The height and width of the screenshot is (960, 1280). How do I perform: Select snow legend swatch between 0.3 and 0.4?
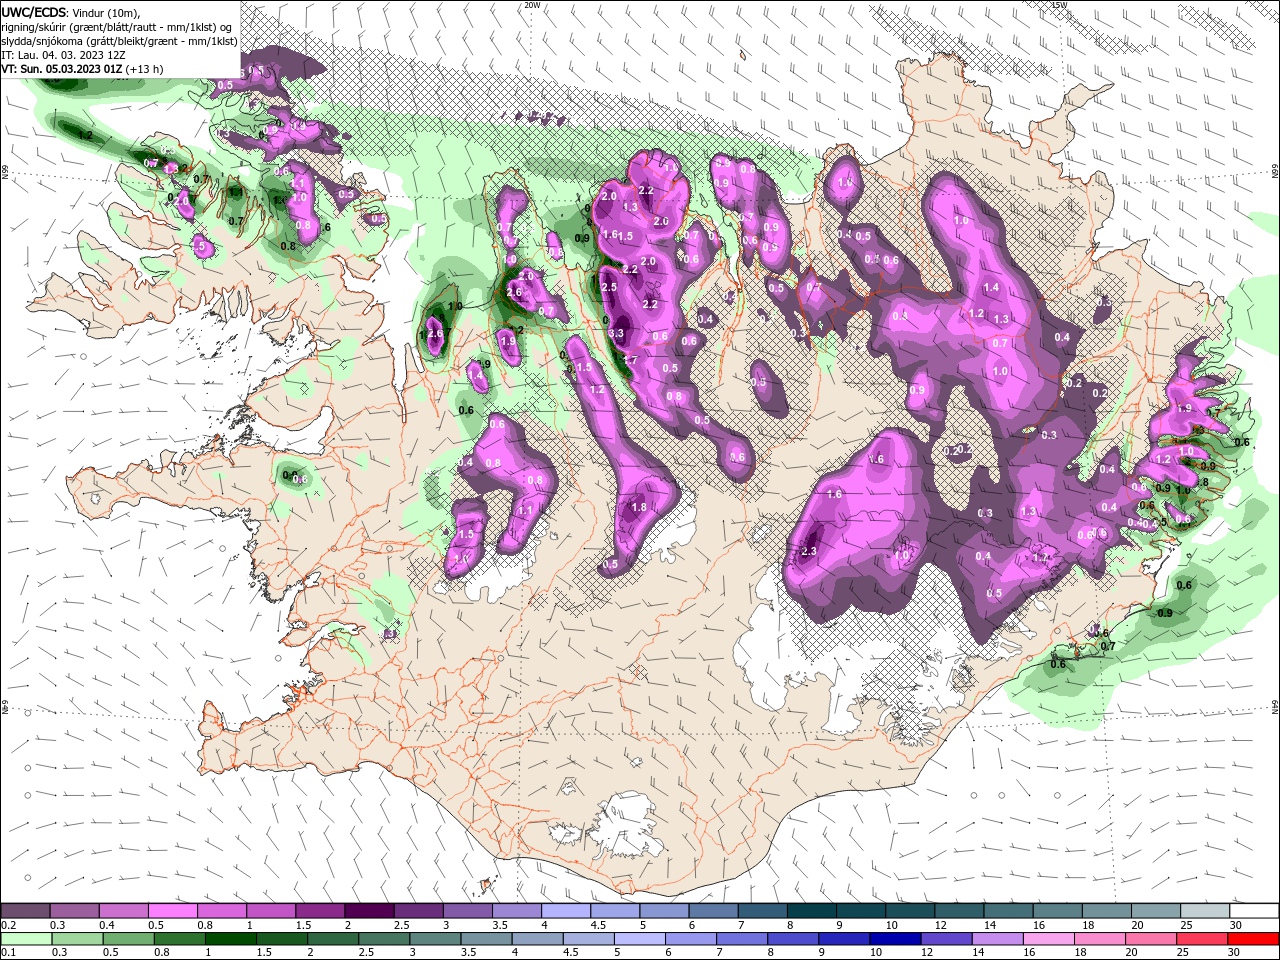coord(75,911)
